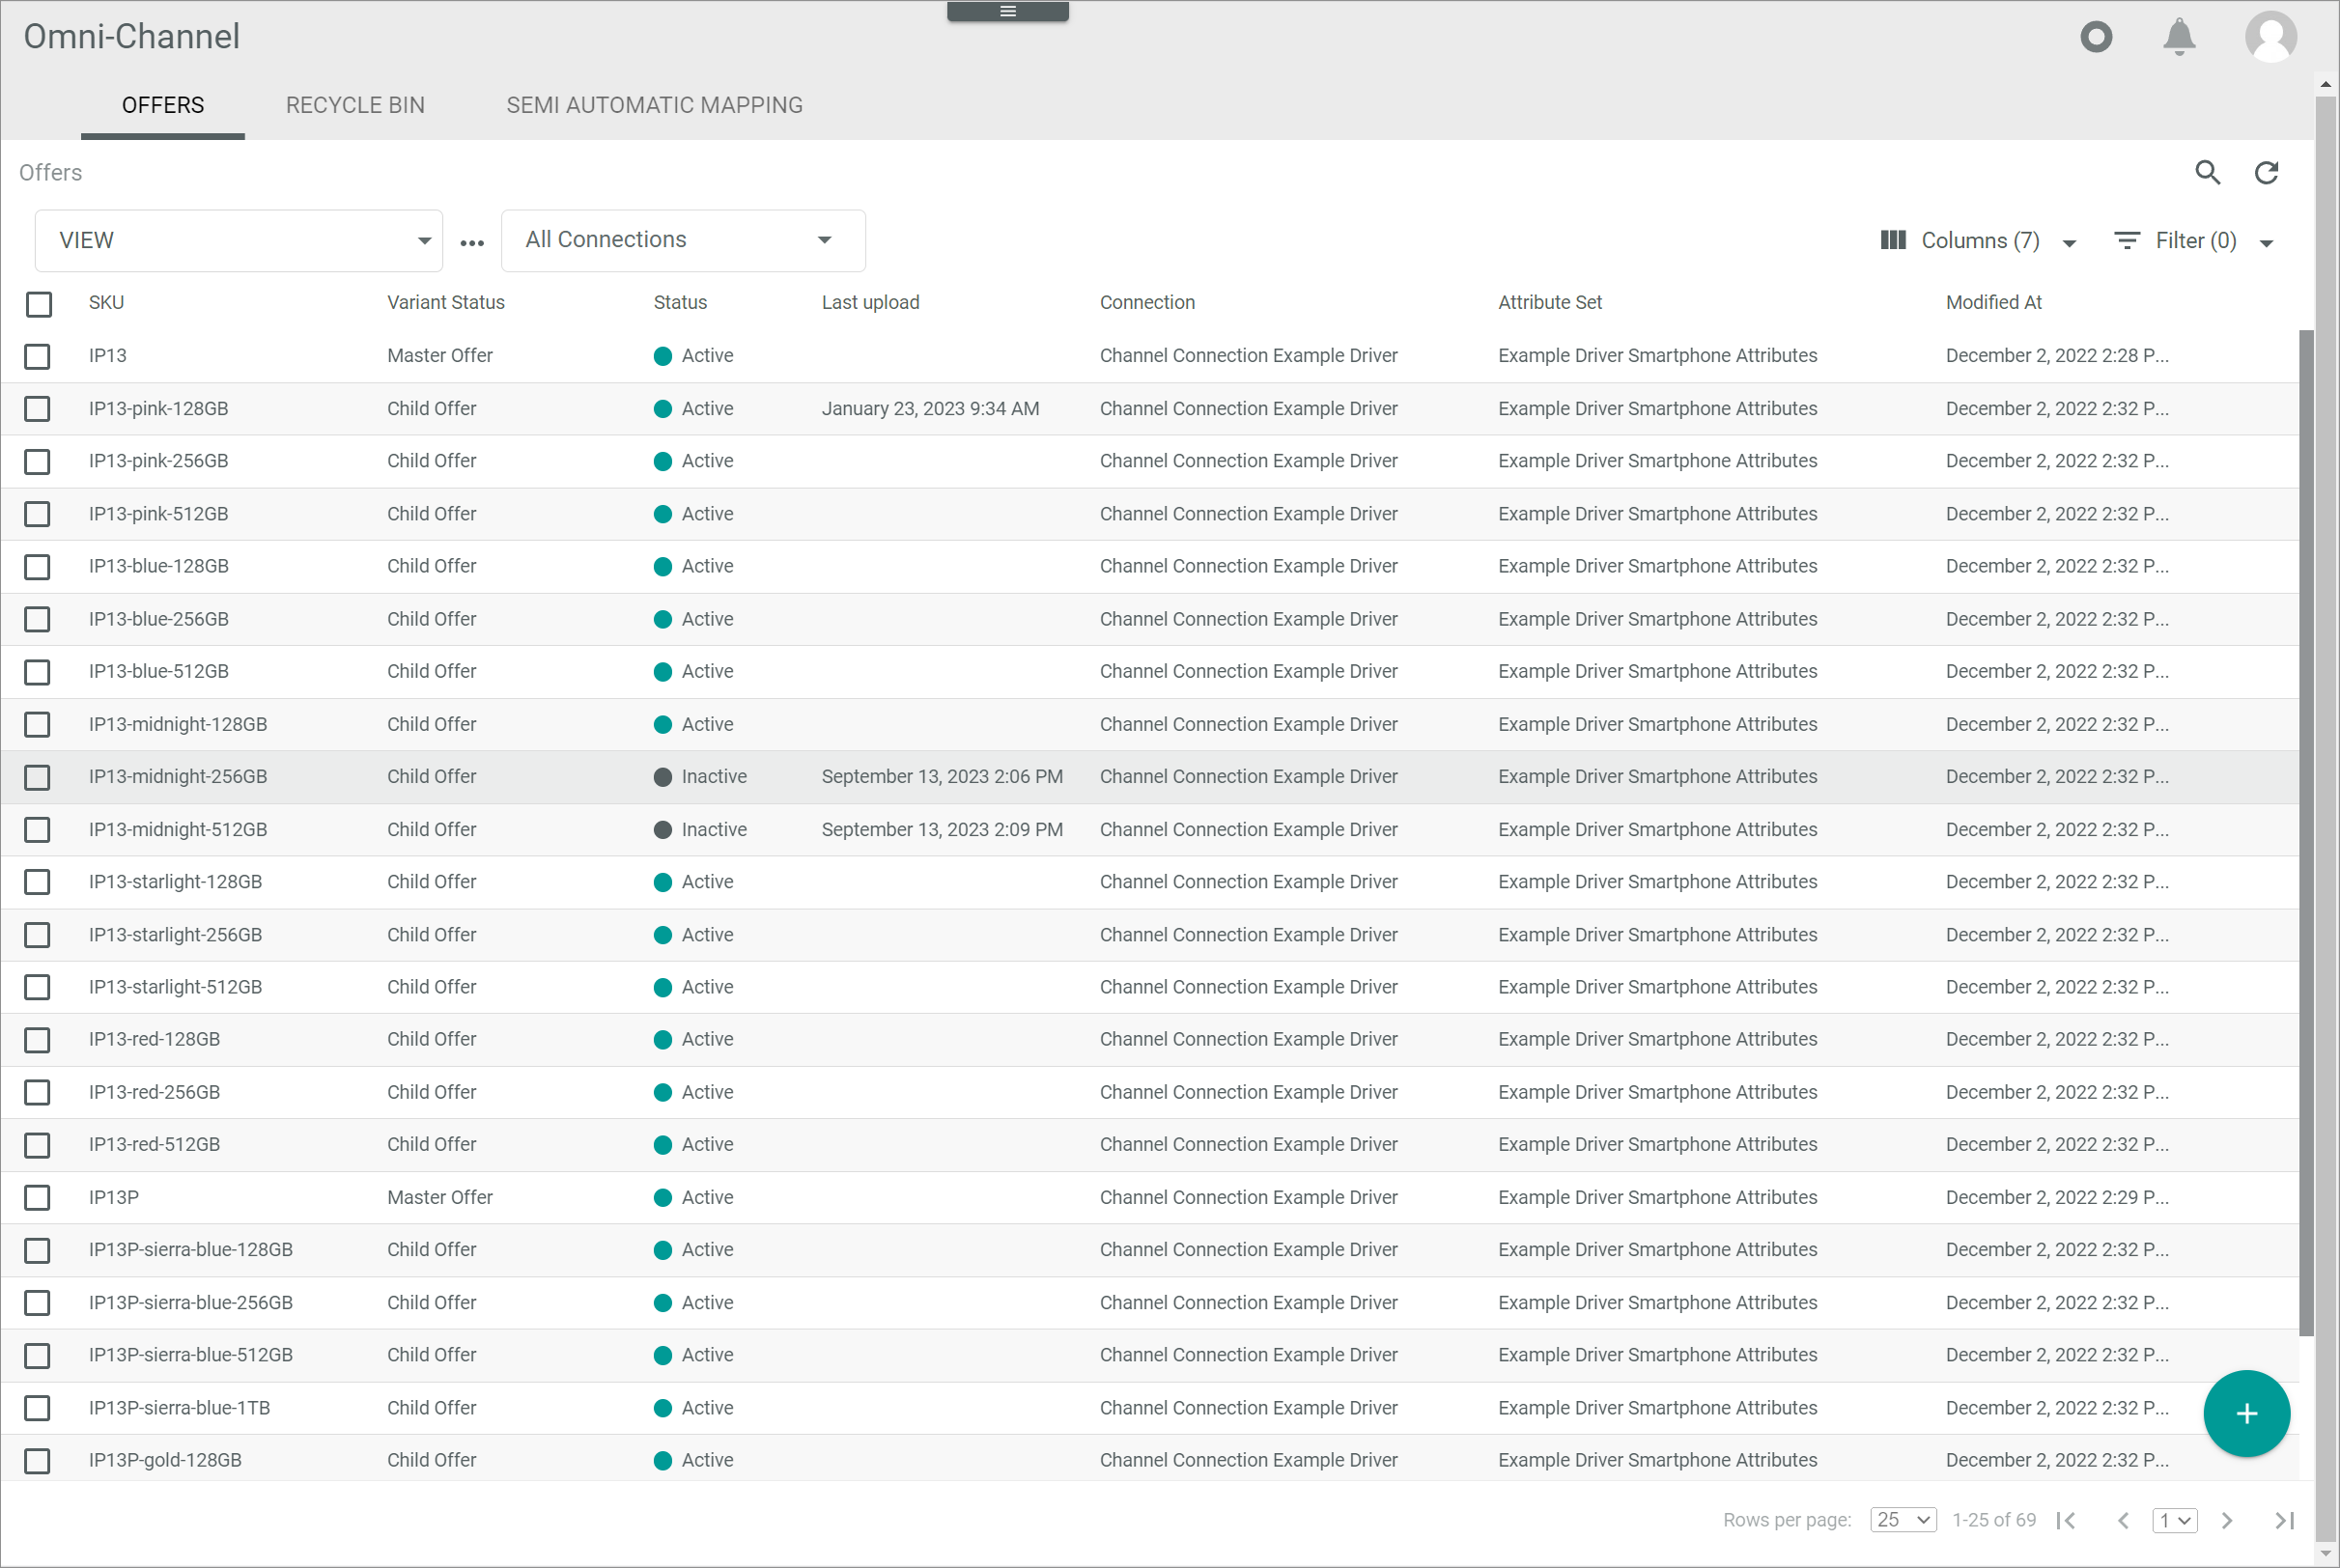Refresh the Offers list

2266,172
